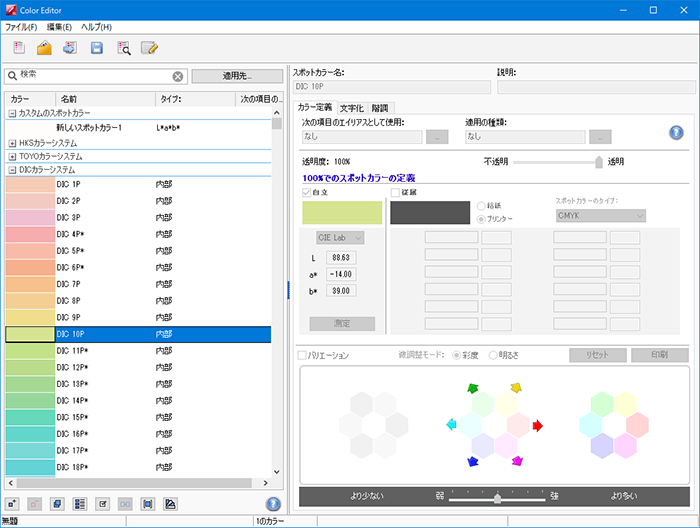Image resolution: width=700 pixels, height=528 pixels.
Task: Open the CIE Lab color space dropdown
Action: point(340,238)
